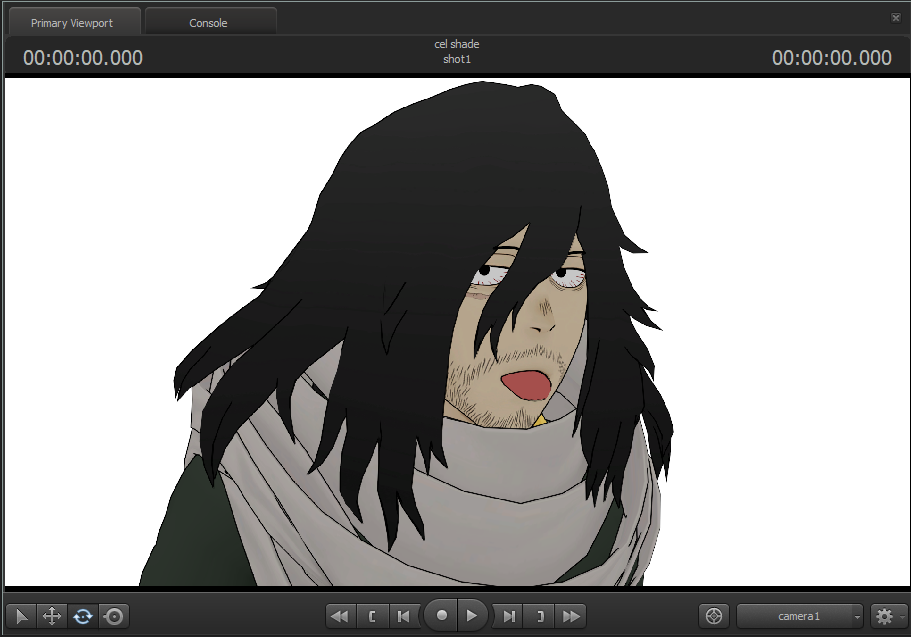The width and height of the screenshot is (911, 637).
Task: Expand the arrow next to the settings gear
Action: point(902,617)
